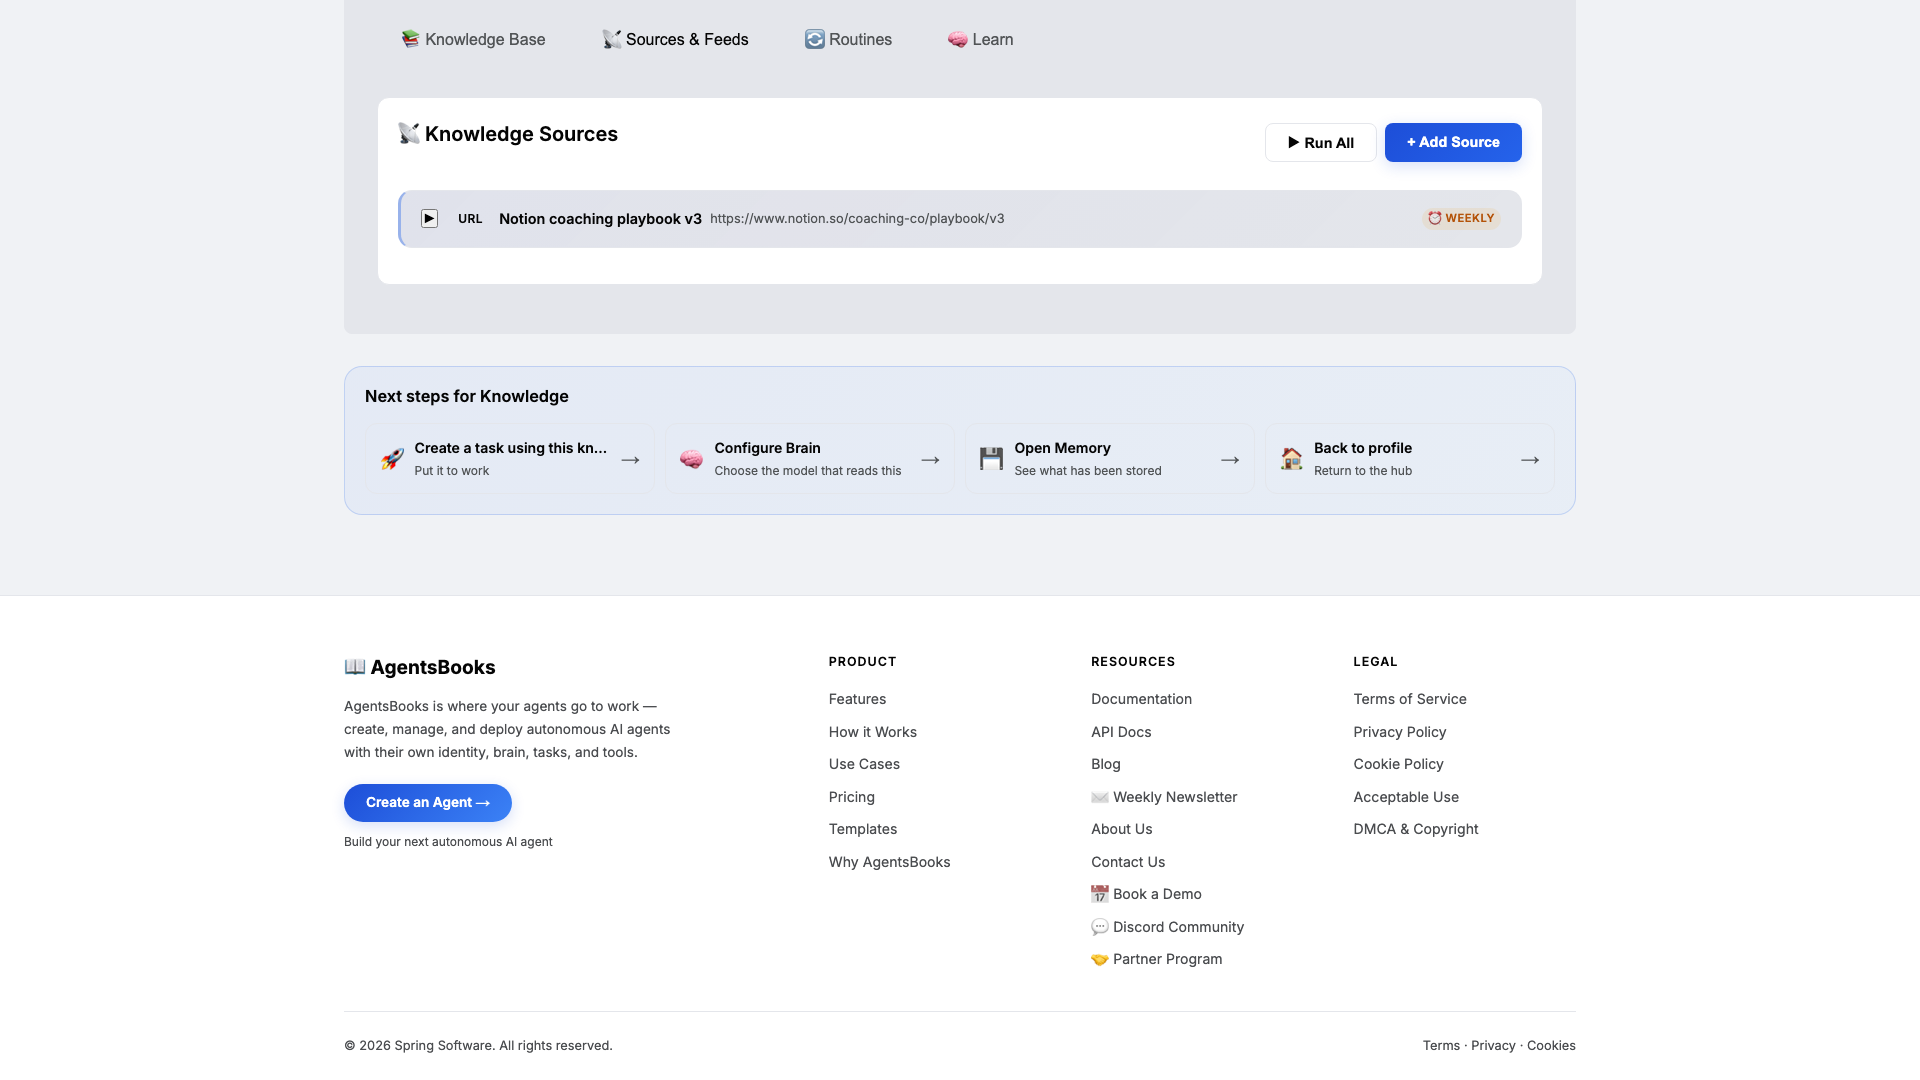Open Notion coaching playbook v3 source name

click(x=600, y=219)
